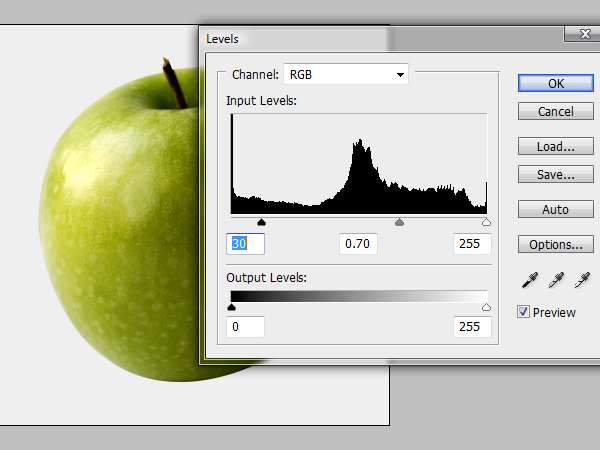The image size is (600, 450).
Task: Select the black point eyedropper
Action: point(530,280)
